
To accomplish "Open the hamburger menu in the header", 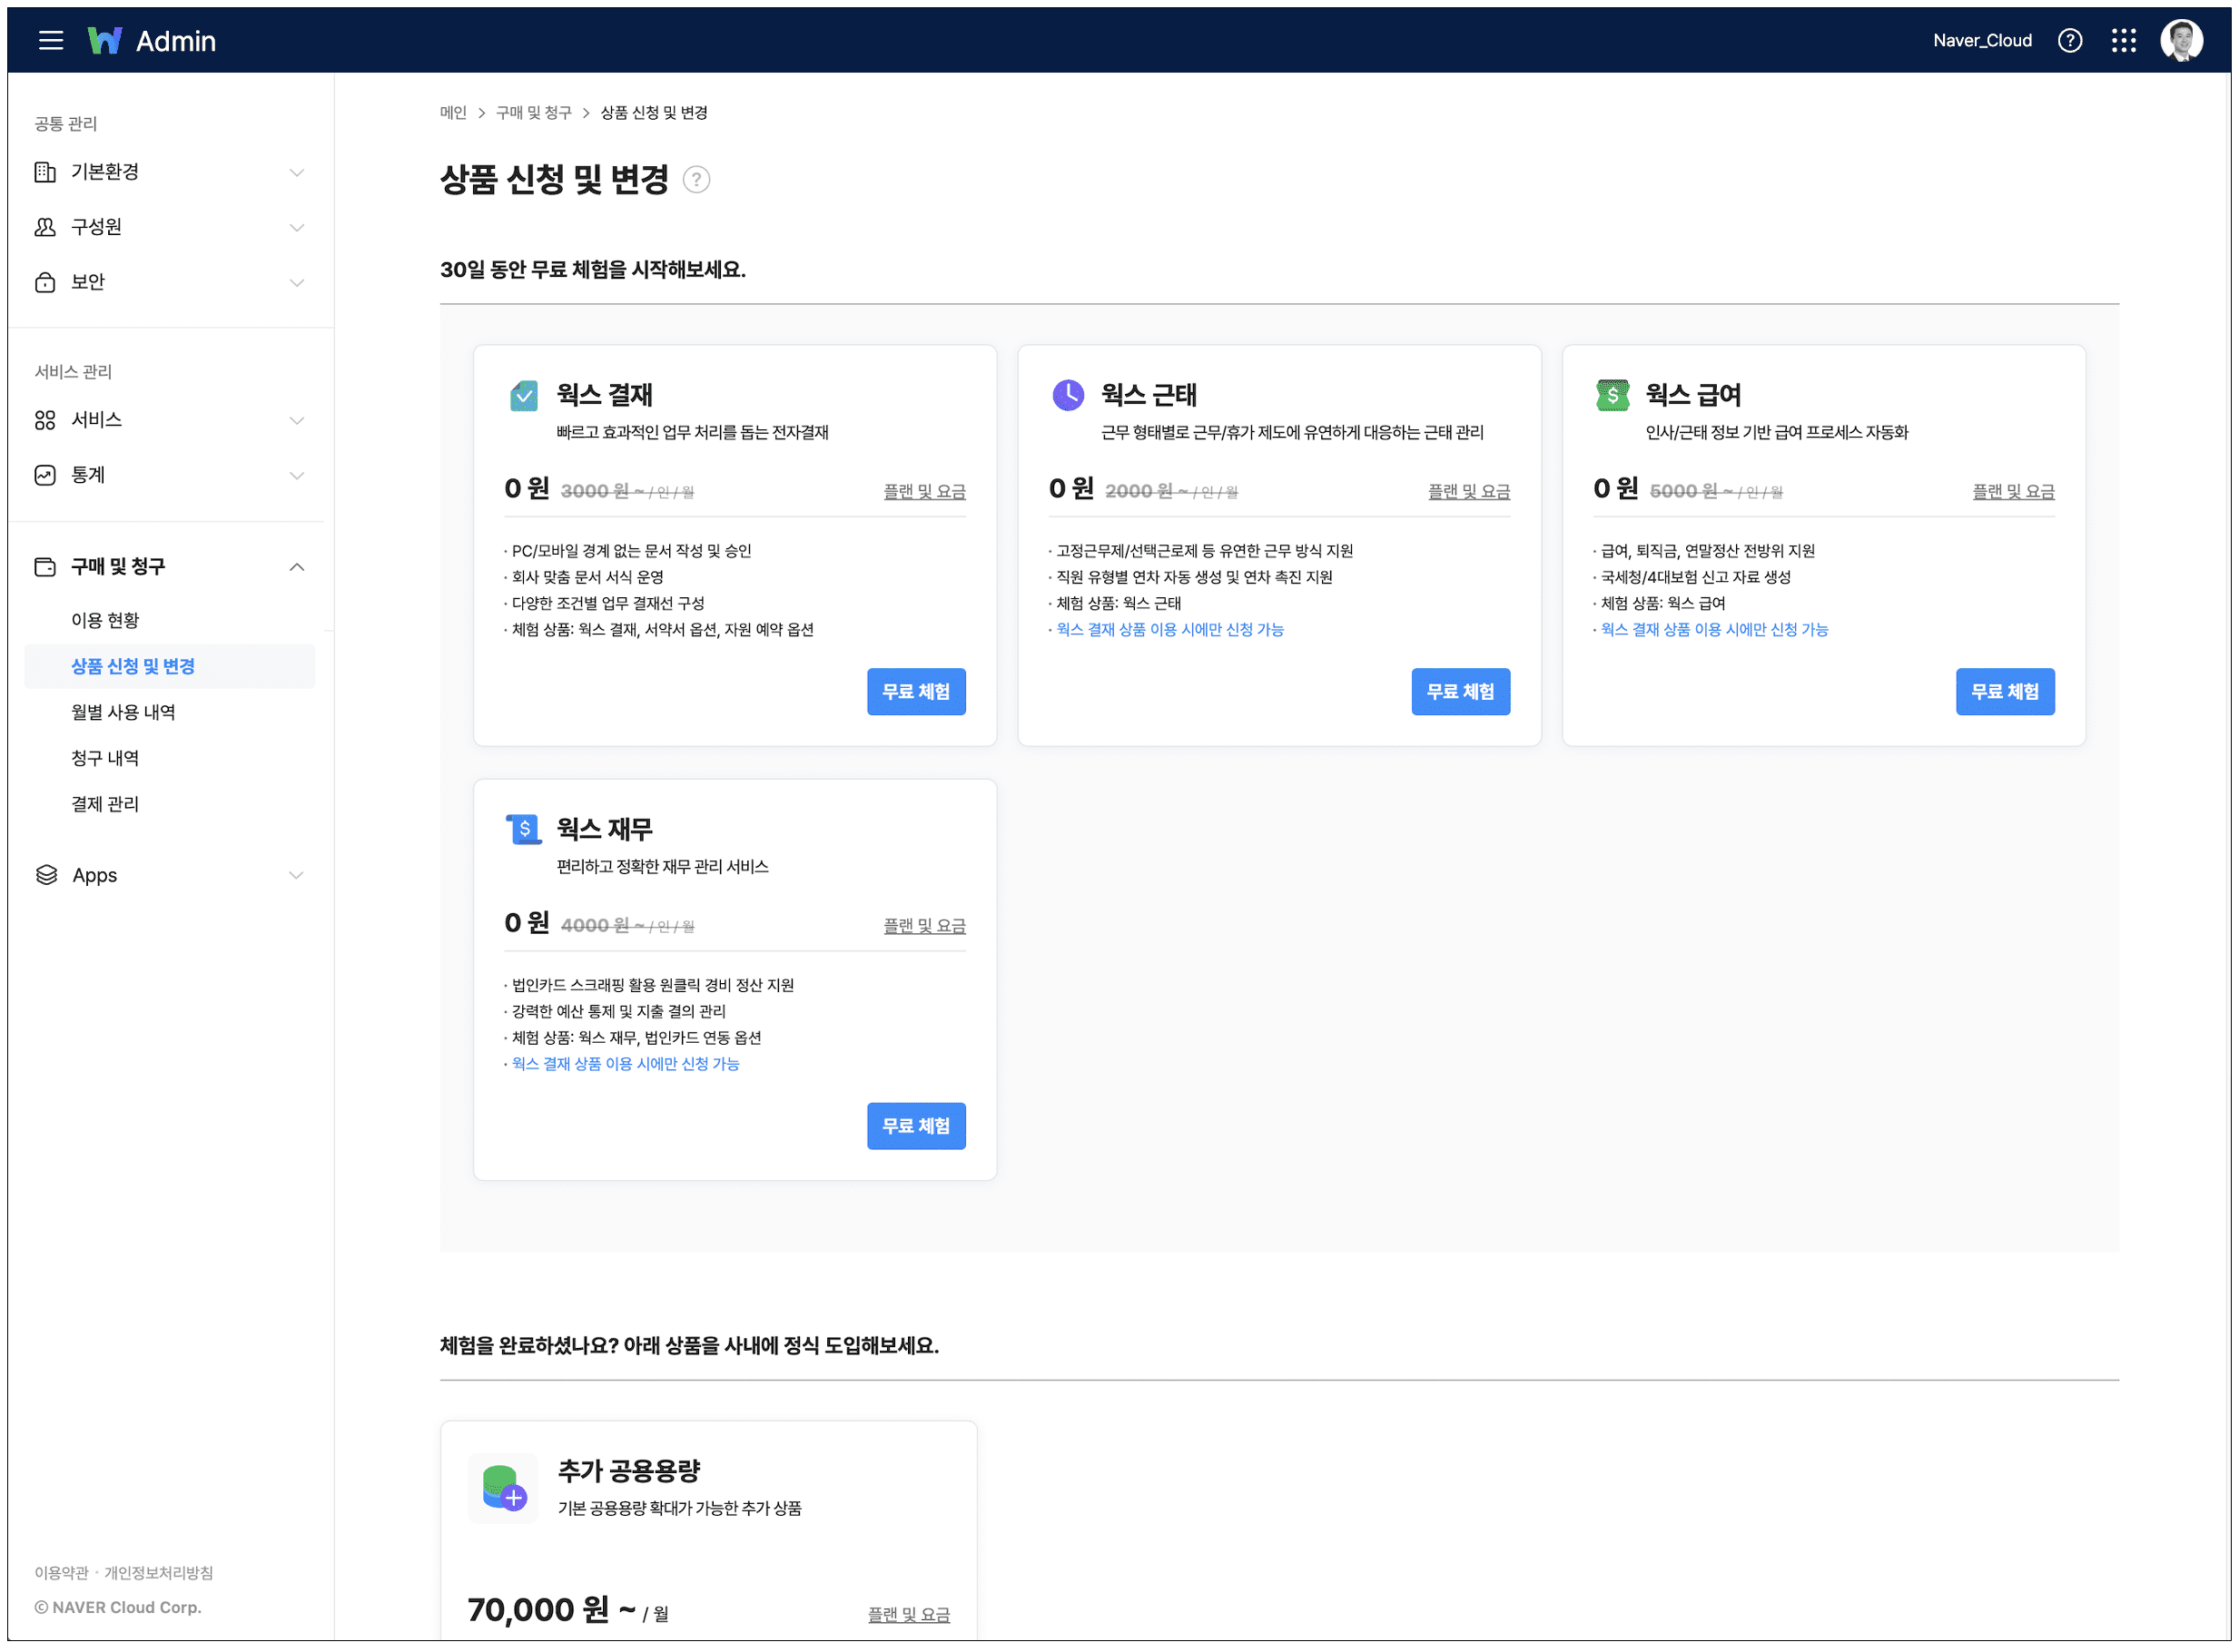I will (x=50, y=40).
